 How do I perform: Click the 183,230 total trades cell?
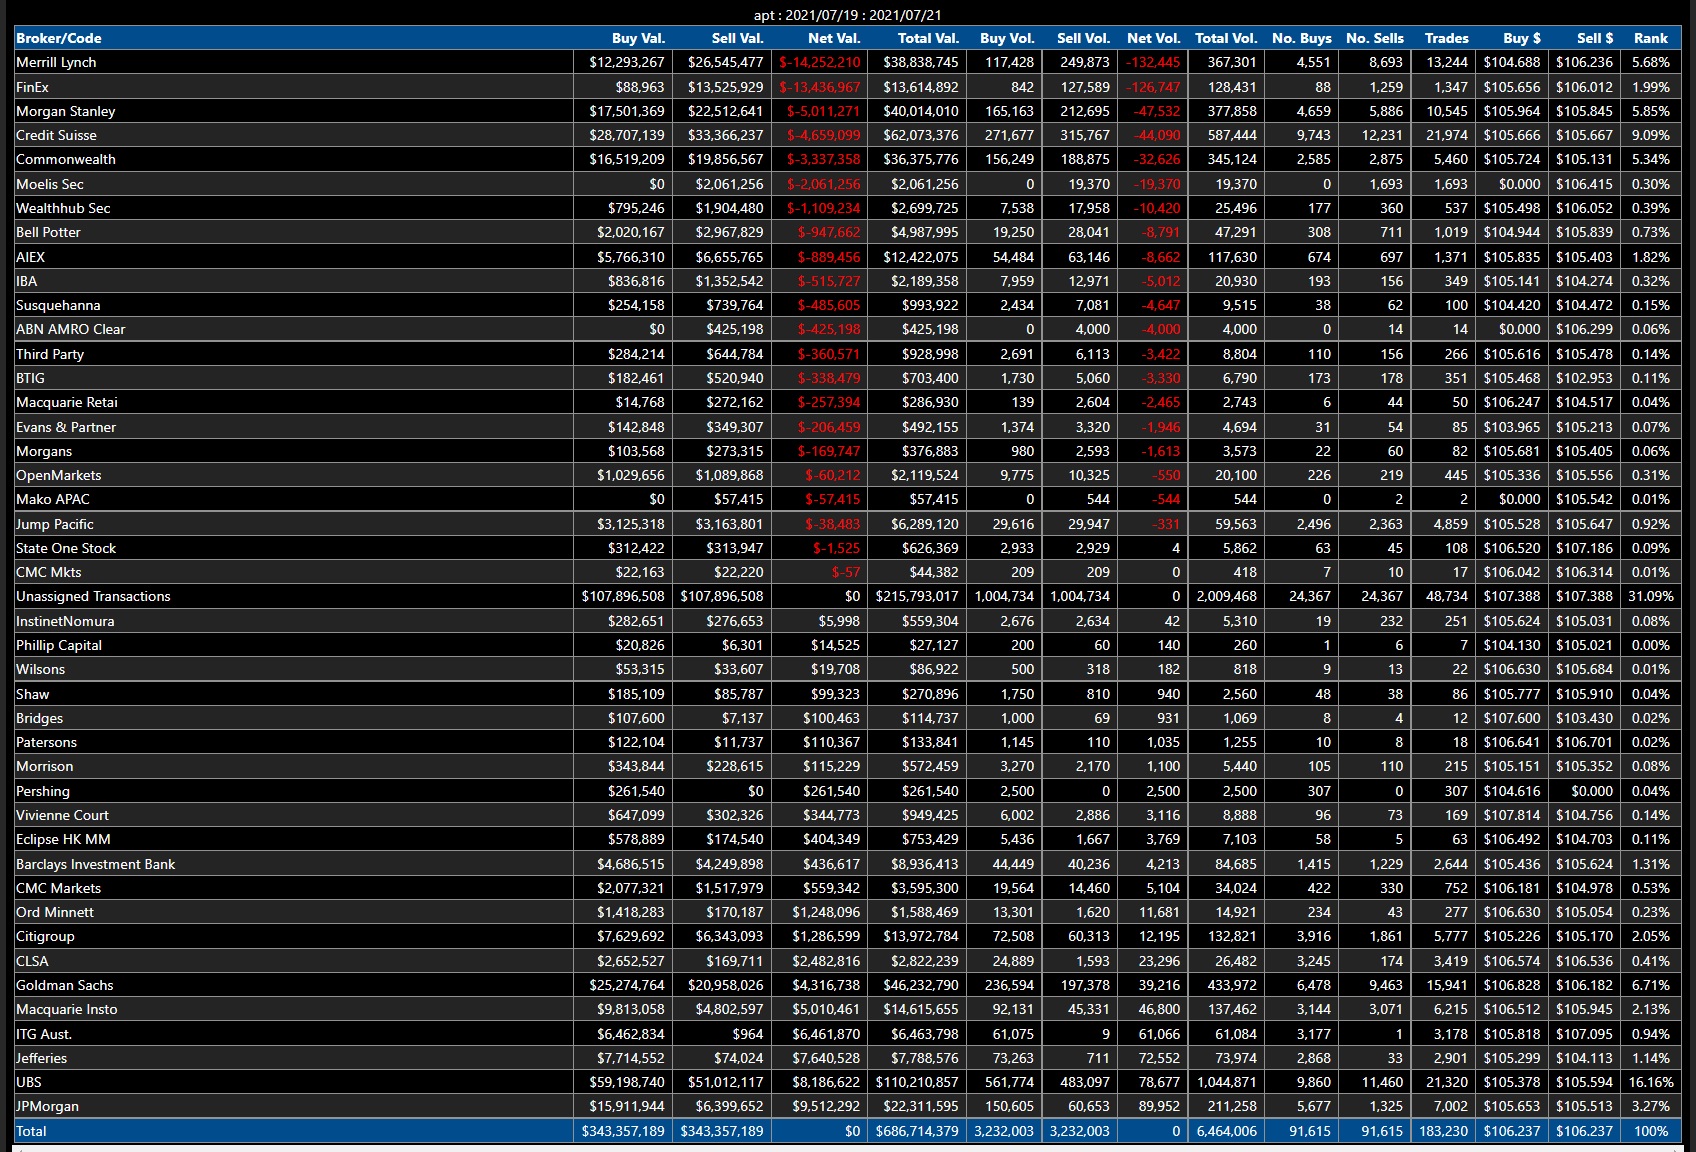tap(1443, 1131)
